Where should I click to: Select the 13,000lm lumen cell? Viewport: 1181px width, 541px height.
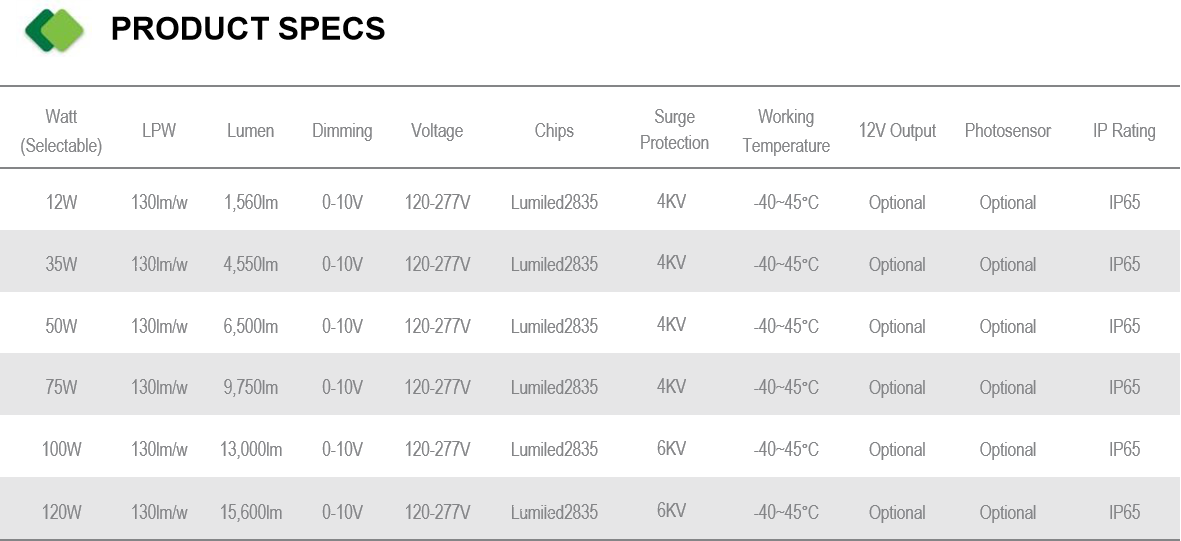[x=251, y=450]
